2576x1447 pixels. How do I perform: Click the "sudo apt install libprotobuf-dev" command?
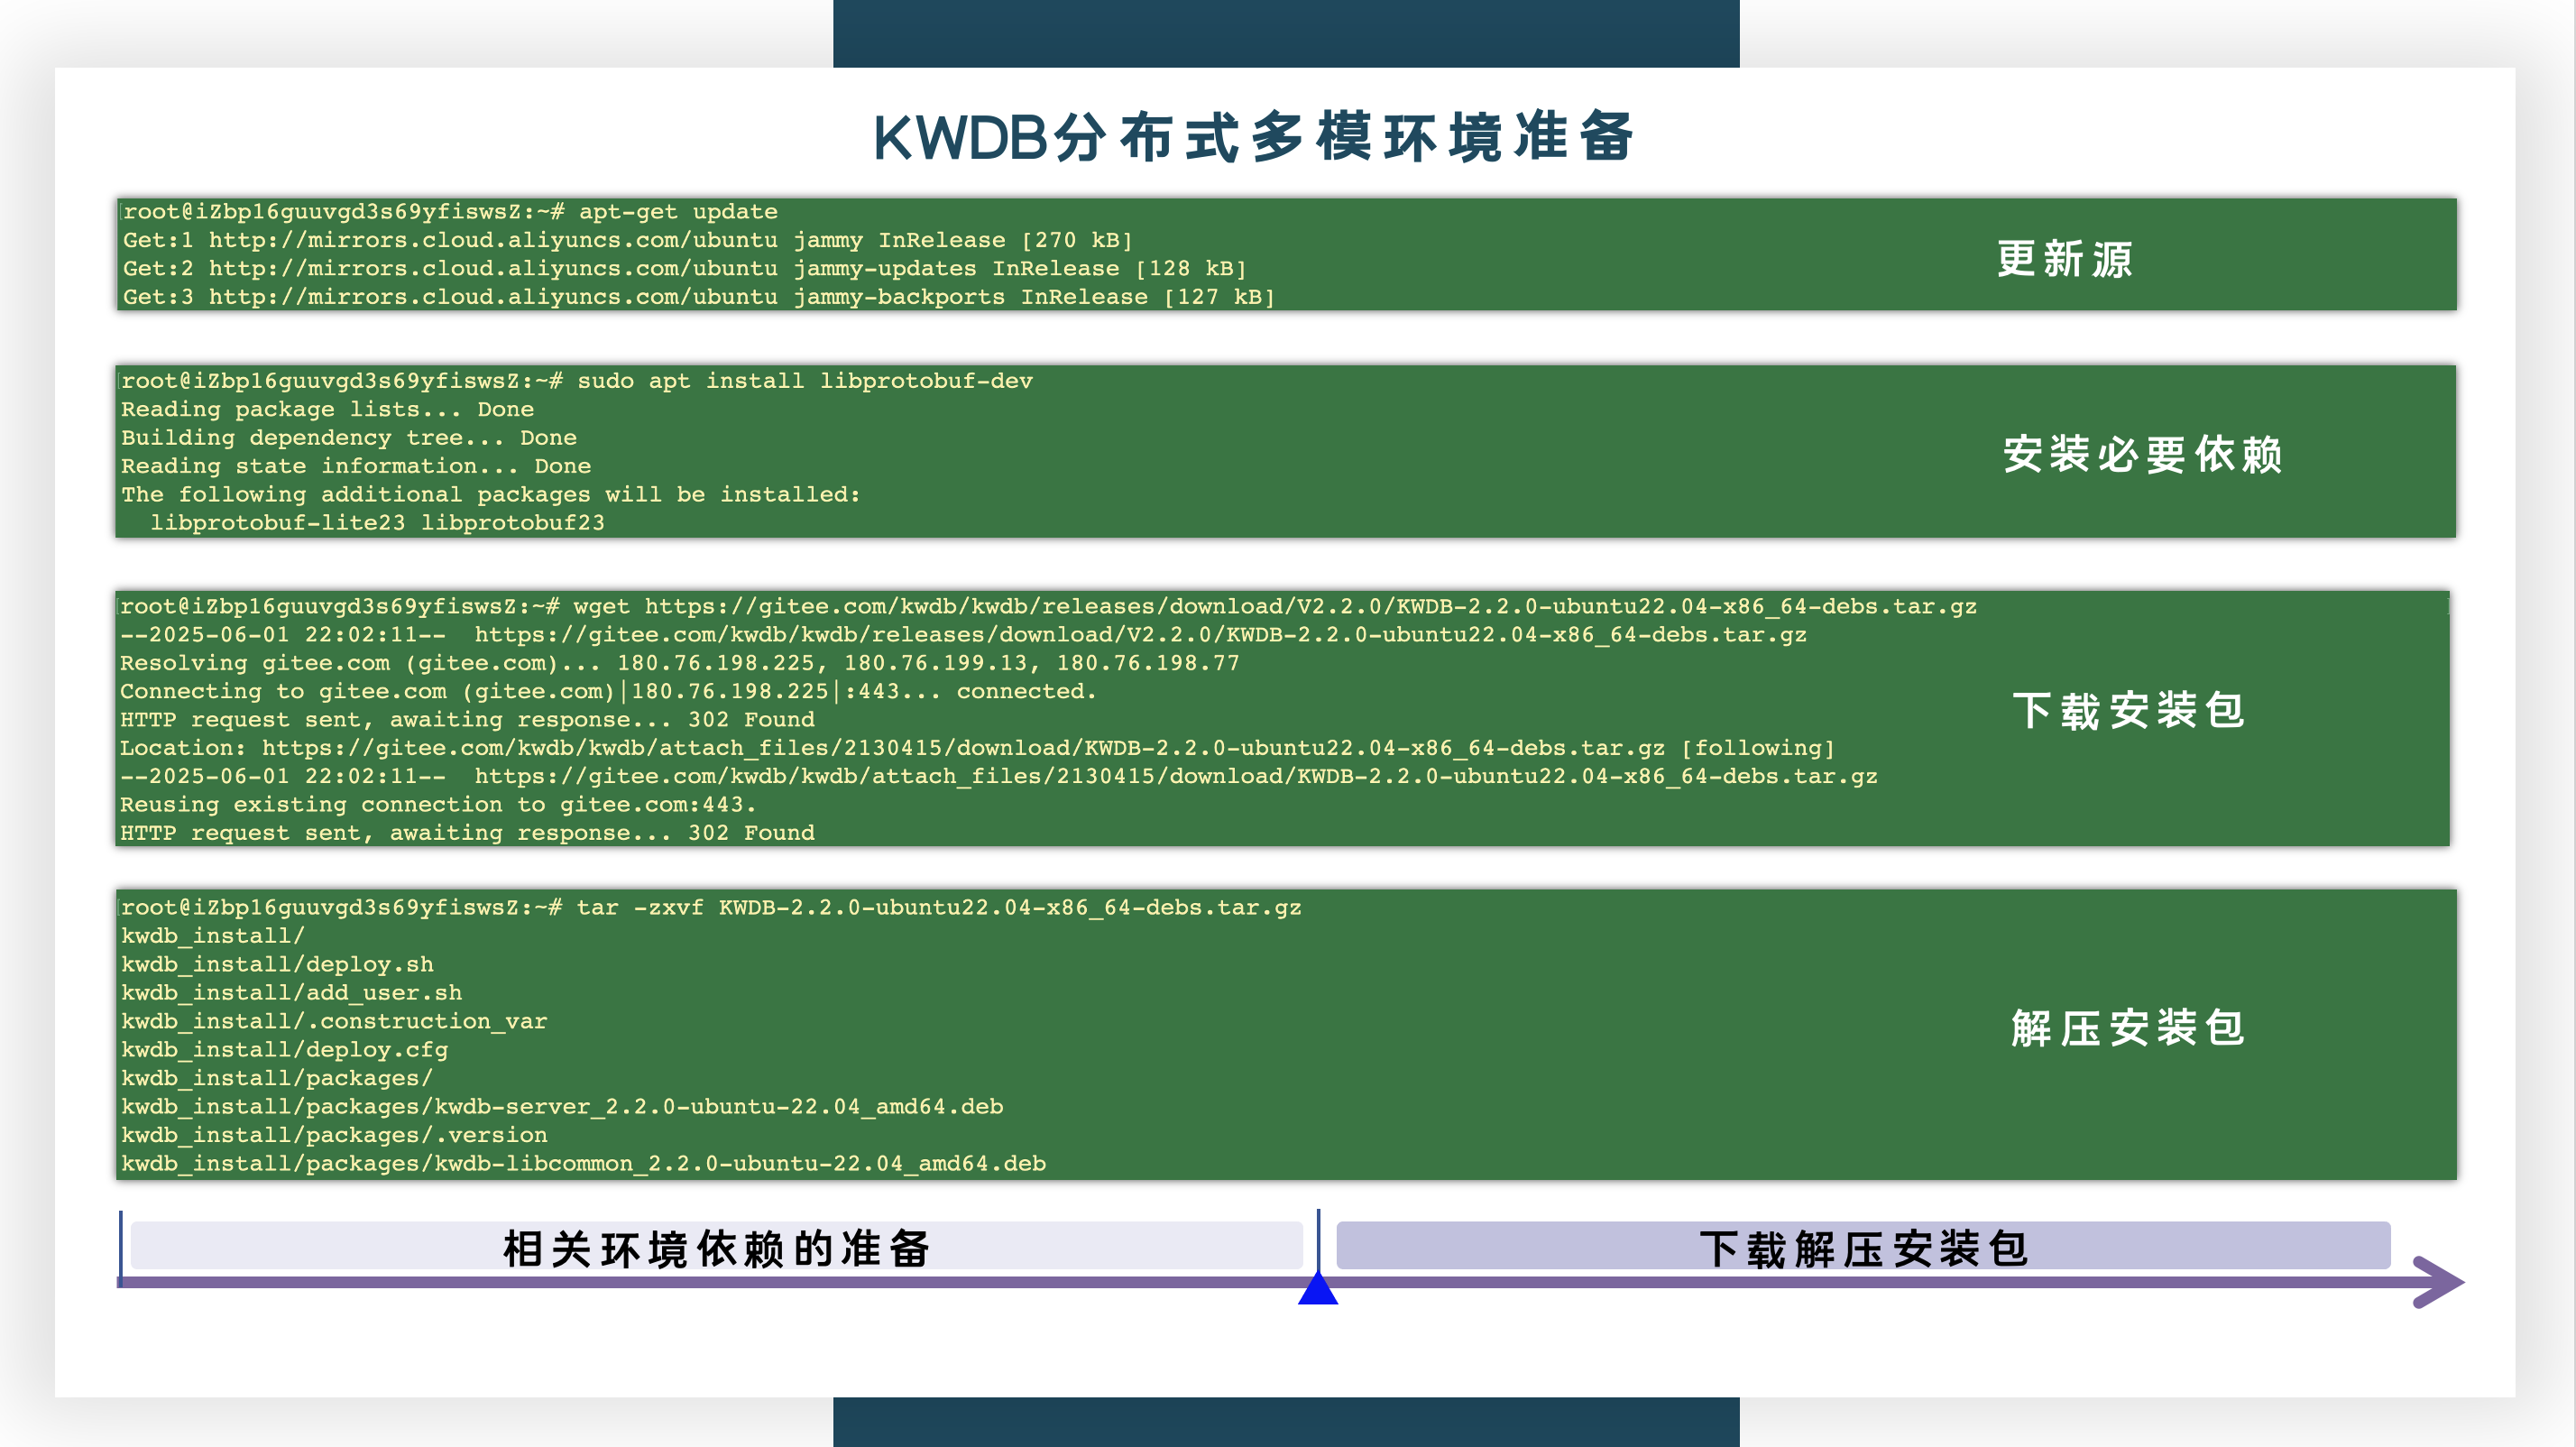pyautogui.click(x=577, y=381)
